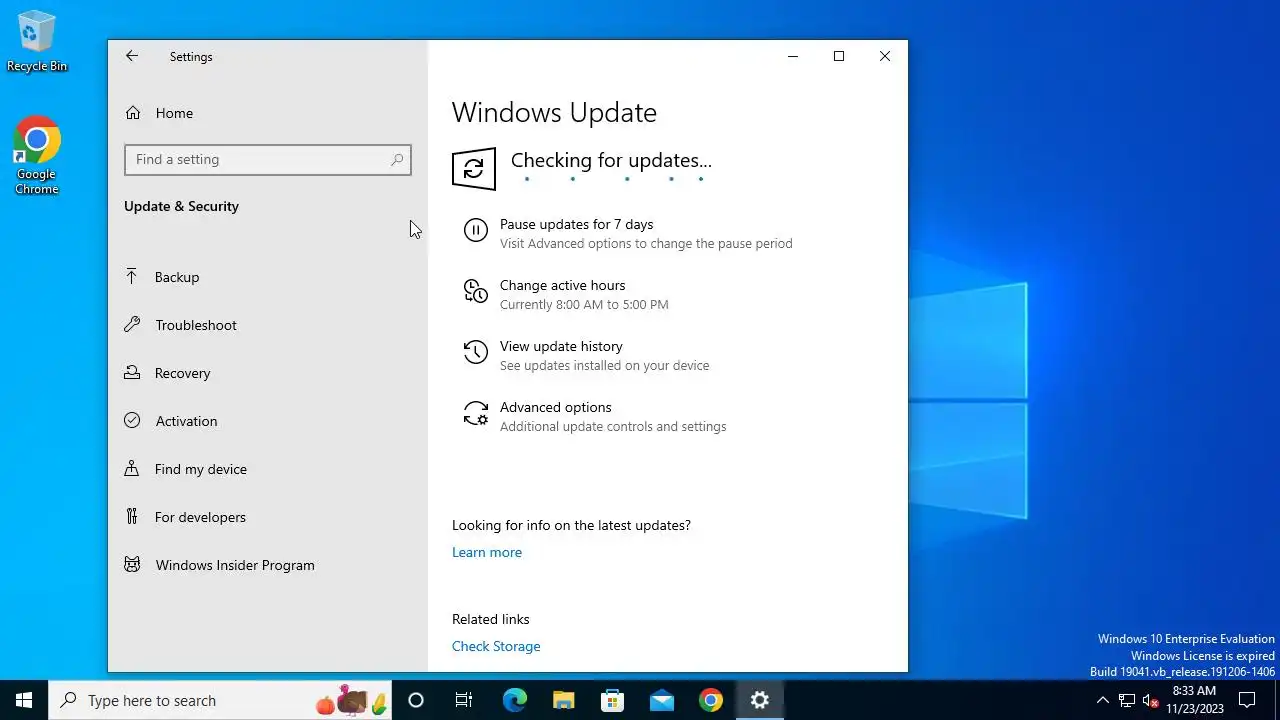The height and width of the screenshot is (720, 1280).
Task: Click the Backup arrow icon
Action: 132,277
